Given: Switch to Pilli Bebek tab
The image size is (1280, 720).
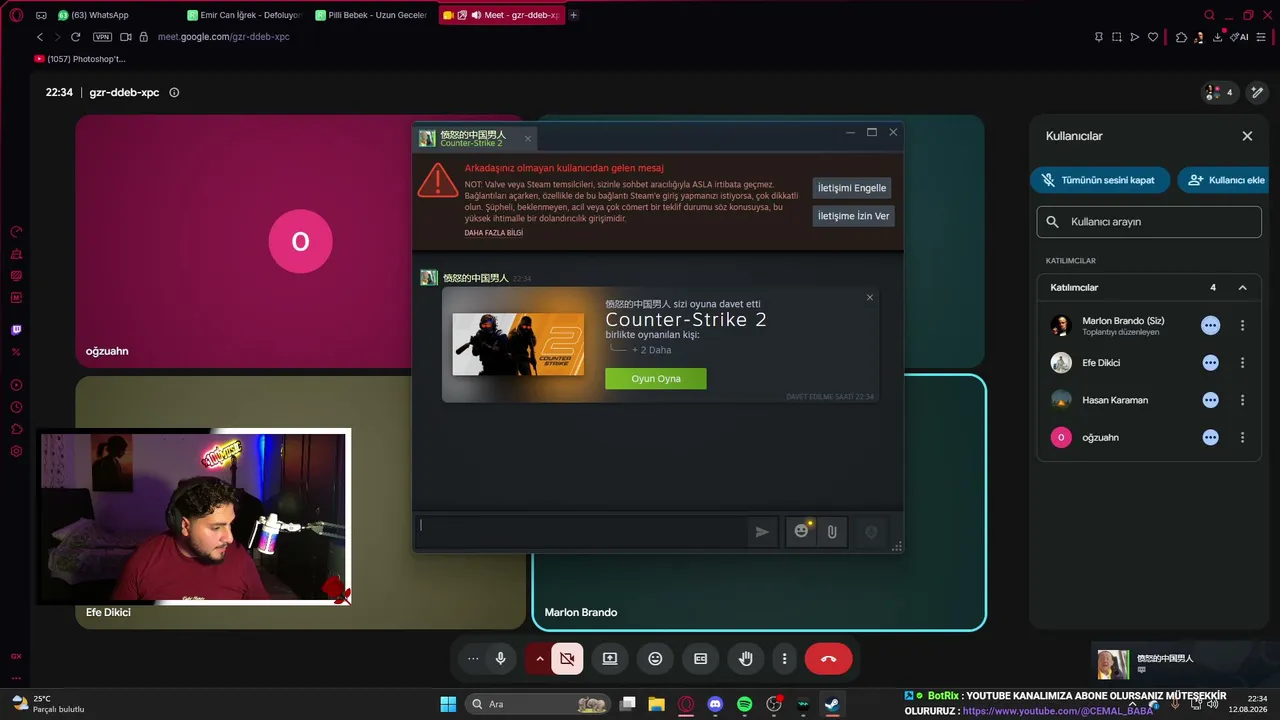Looking at the screenshot, I should 371,15.
